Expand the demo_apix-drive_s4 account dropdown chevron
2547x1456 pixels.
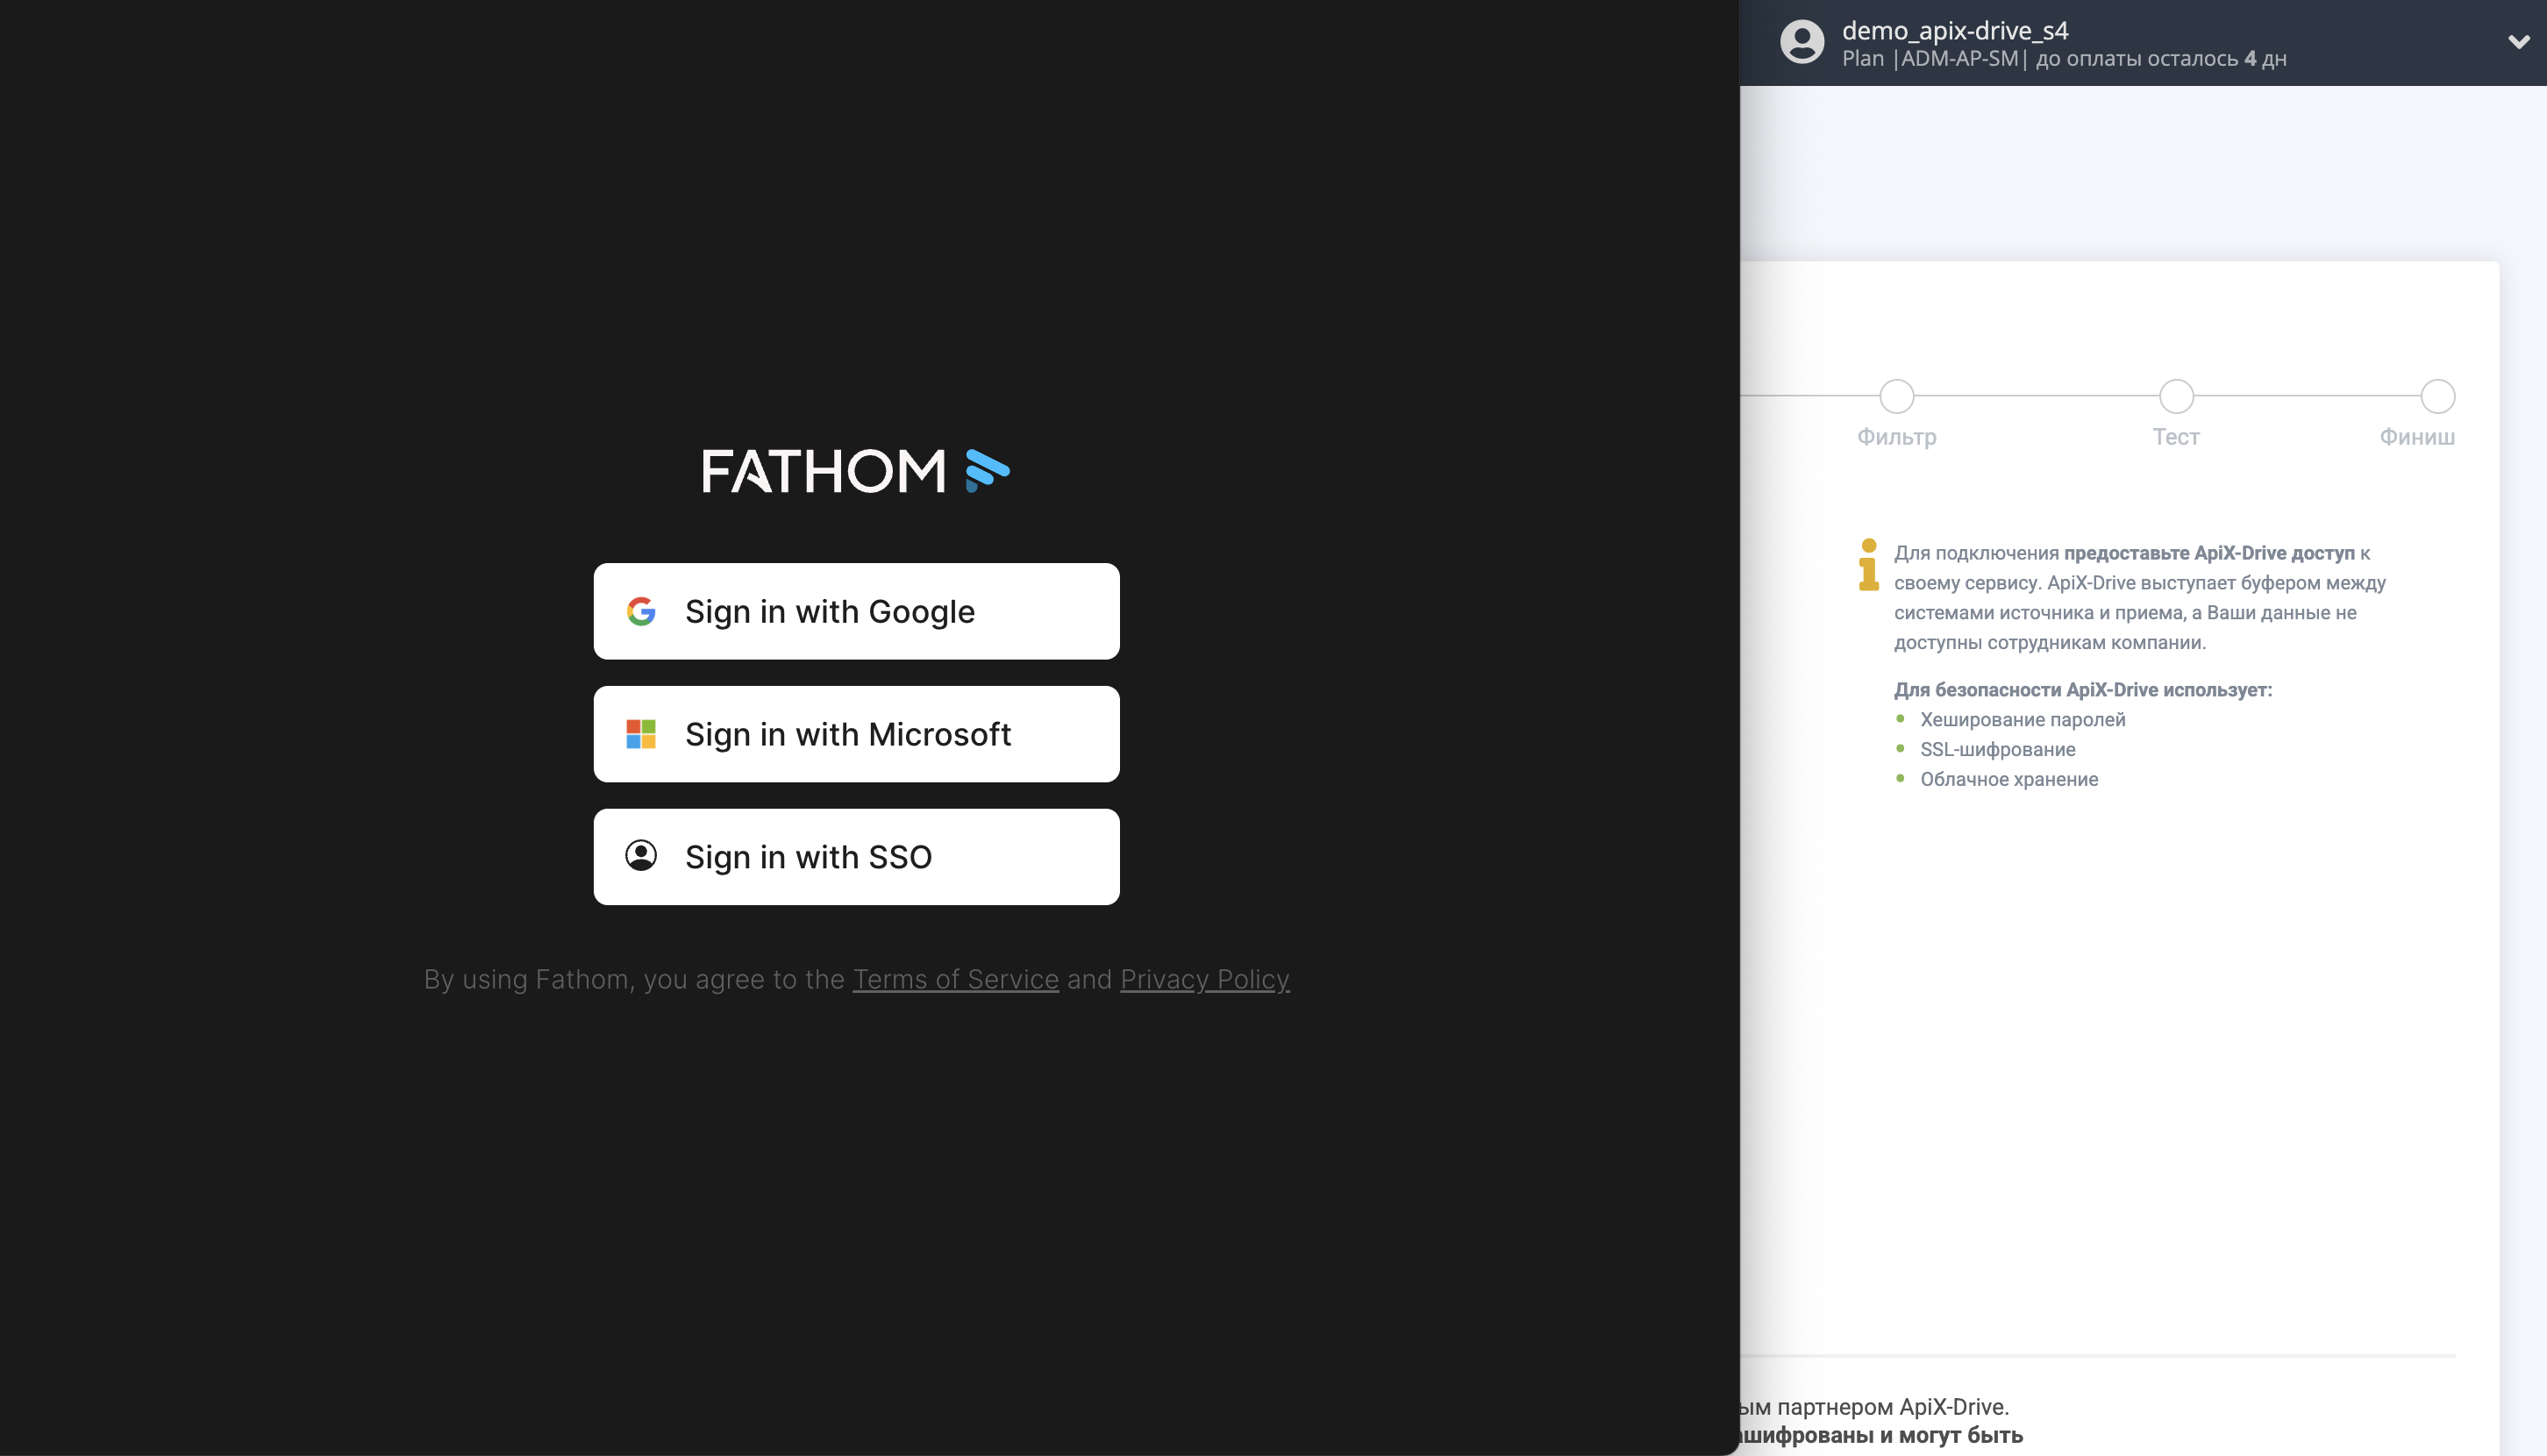(2518, 42)
